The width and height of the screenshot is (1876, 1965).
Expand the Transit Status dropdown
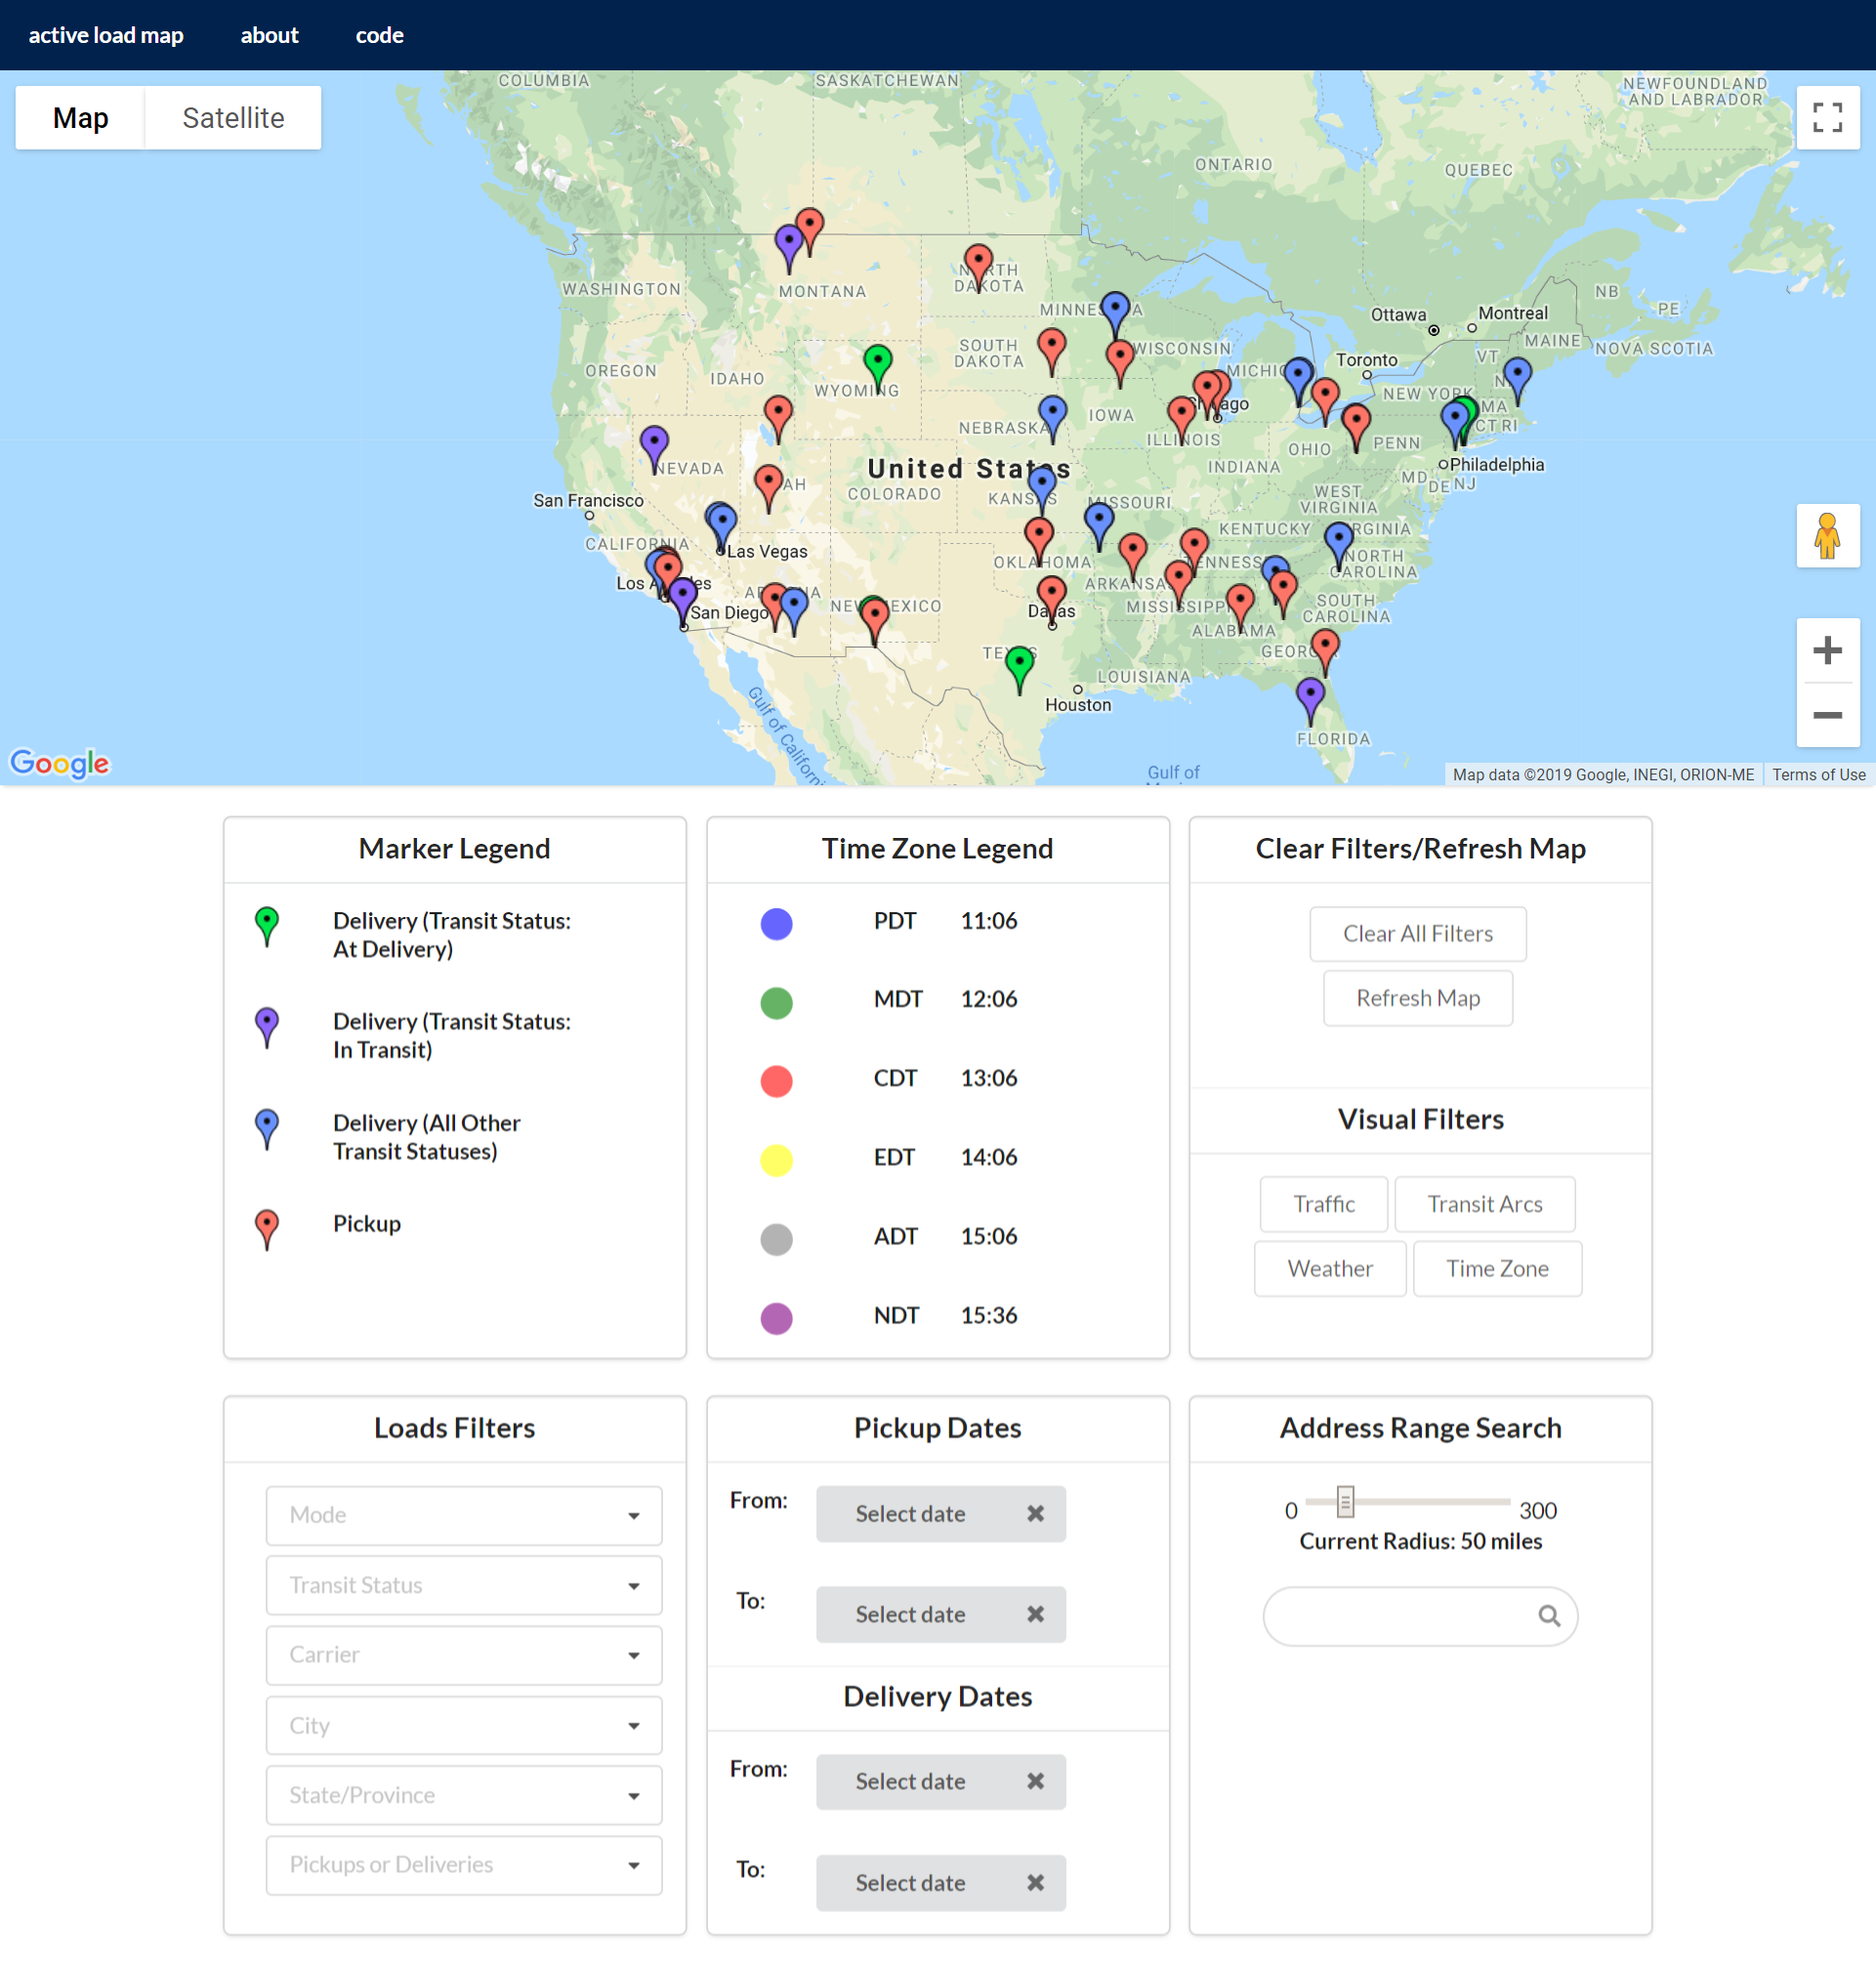tap(464, 1585)
